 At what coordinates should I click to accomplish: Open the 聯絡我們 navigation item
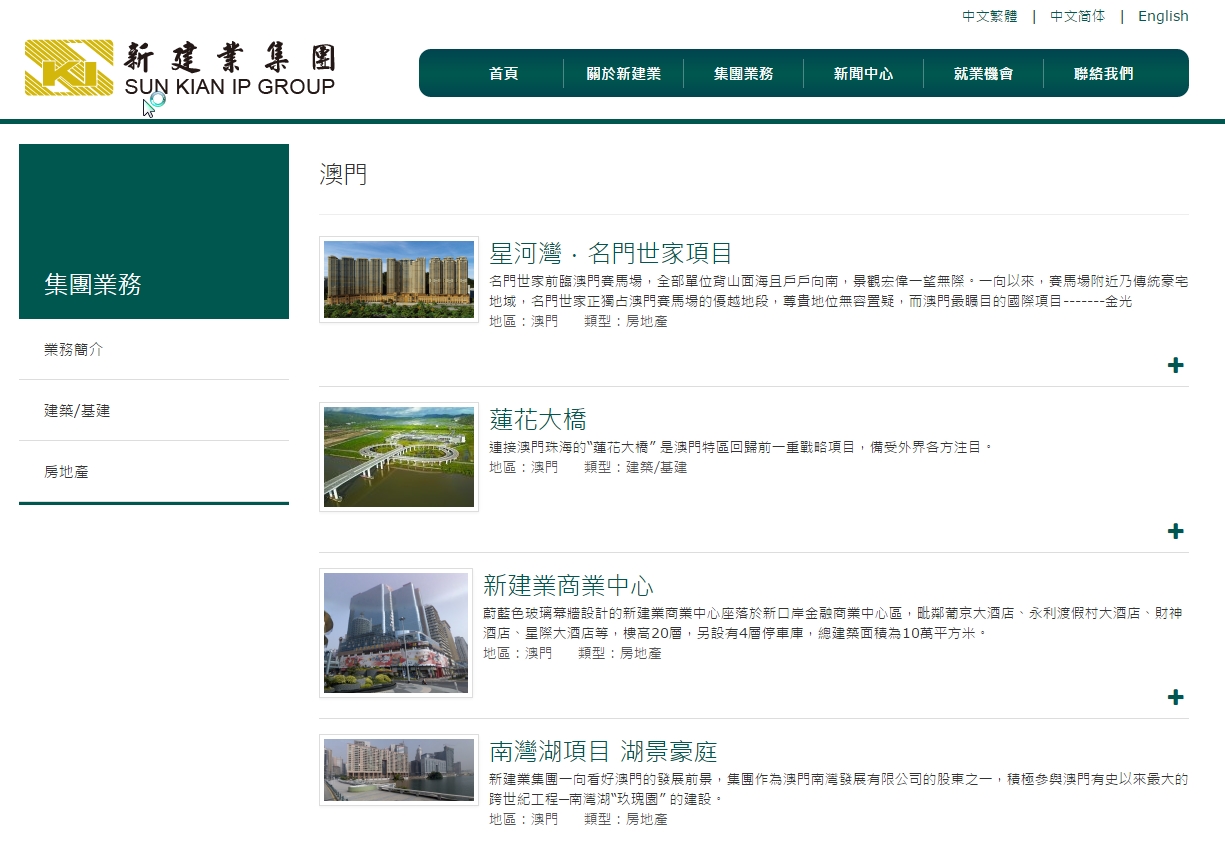[1103, 74]
